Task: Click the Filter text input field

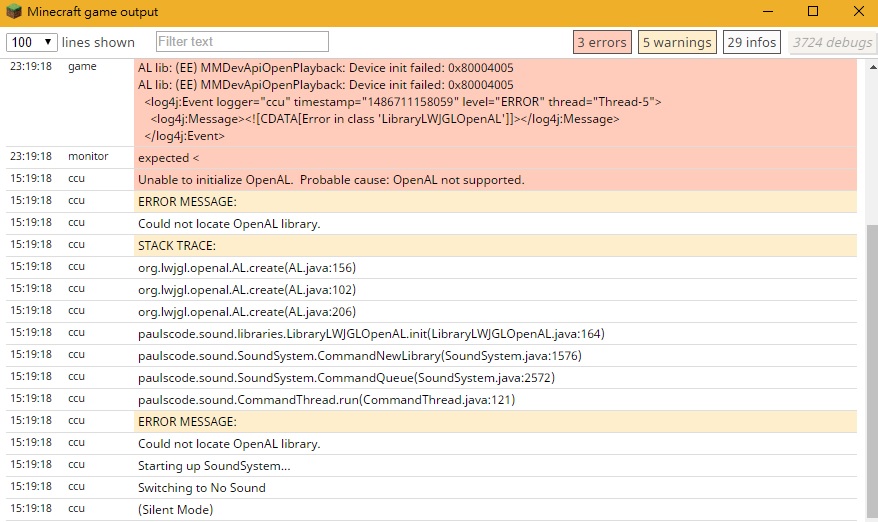Action: (x=242, y=42)
